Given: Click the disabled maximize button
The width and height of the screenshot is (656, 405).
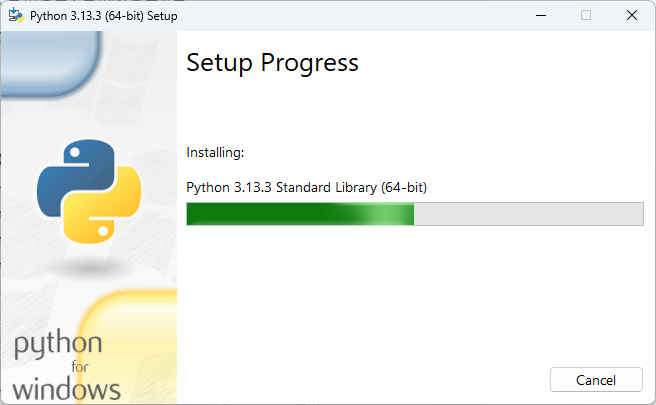Looking at the screenshot, I should click(x=586, y=15).
